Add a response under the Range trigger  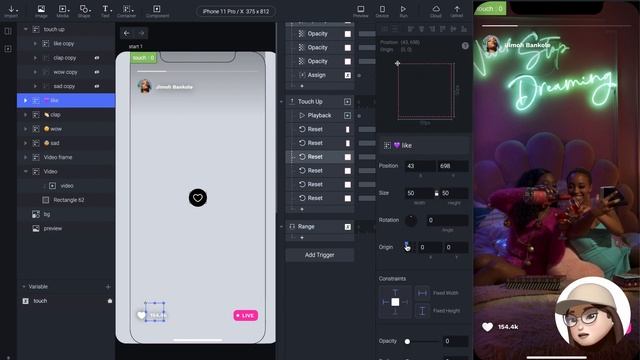click(302, 238)
